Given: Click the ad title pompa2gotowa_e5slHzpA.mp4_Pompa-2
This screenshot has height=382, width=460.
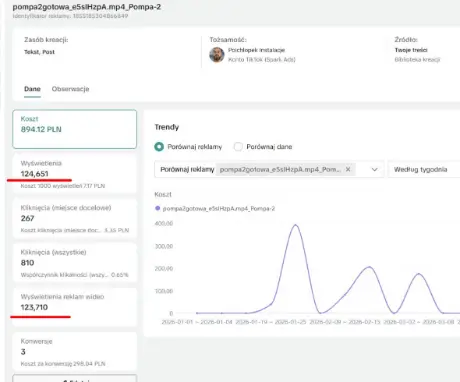Looking at the screenshot, I should [87, 7].
